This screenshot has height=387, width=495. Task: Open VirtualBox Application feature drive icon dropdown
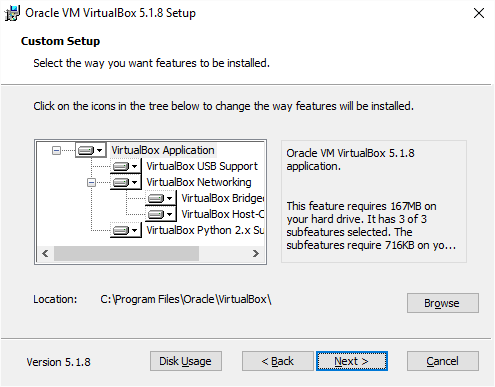[90, 150]
